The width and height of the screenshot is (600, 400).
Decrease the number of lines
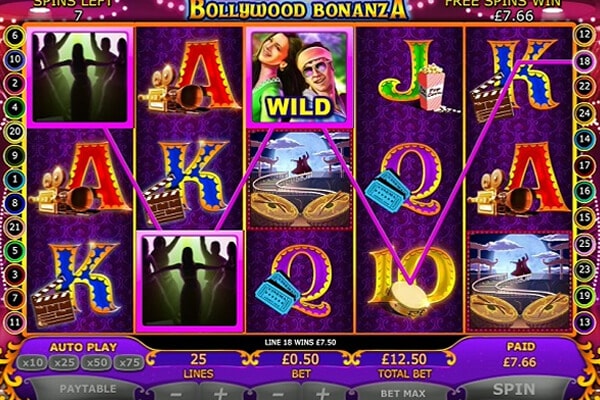(176, 393)
